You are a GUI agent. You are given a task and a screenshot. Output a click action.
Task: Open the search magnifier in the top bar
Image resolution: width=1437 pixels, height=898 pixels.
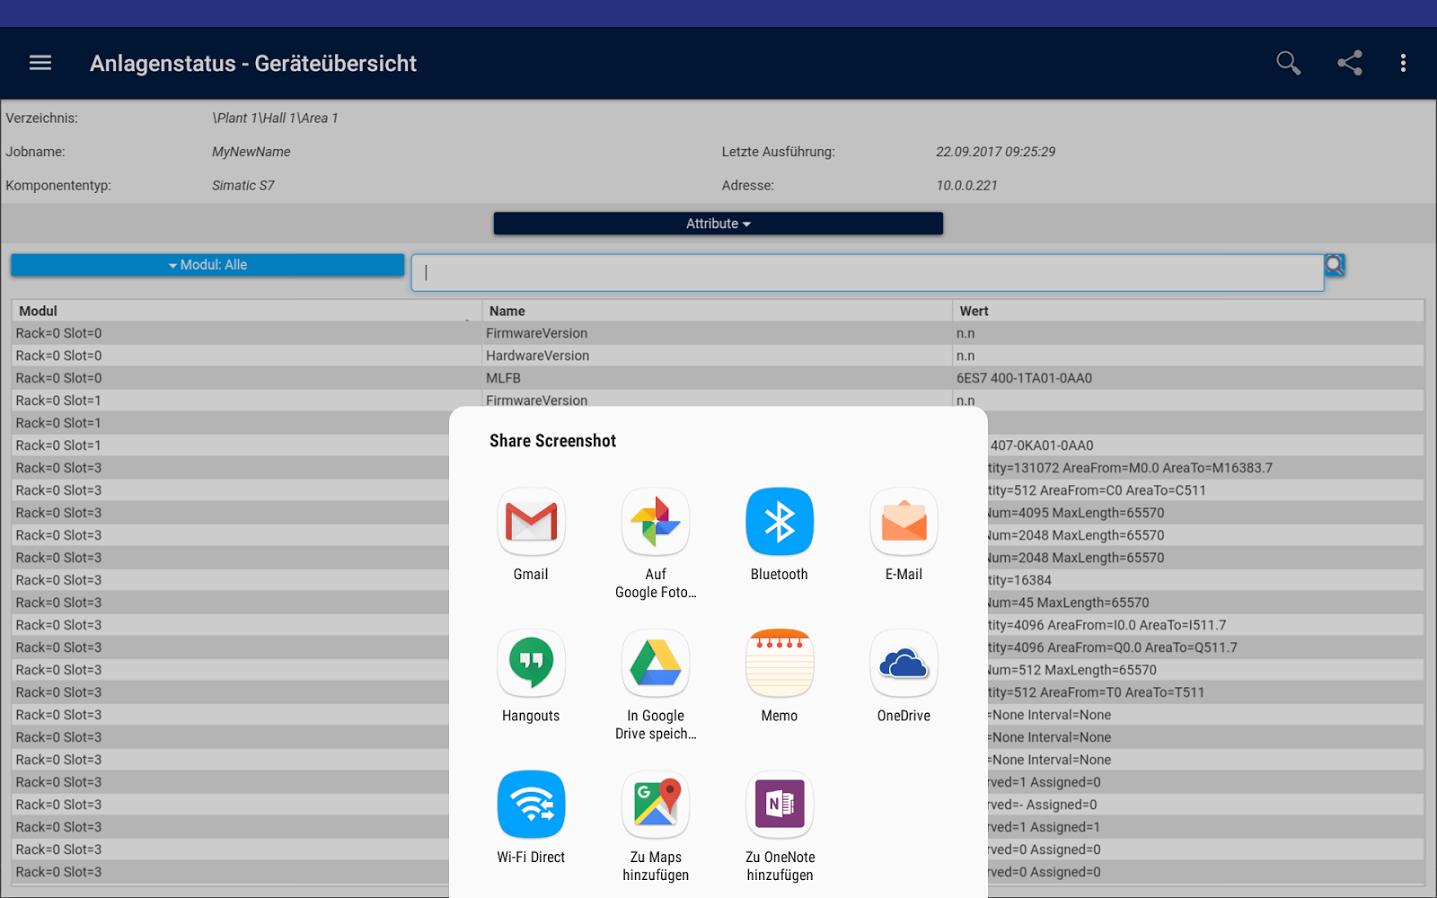click(x=1288, y=62)
